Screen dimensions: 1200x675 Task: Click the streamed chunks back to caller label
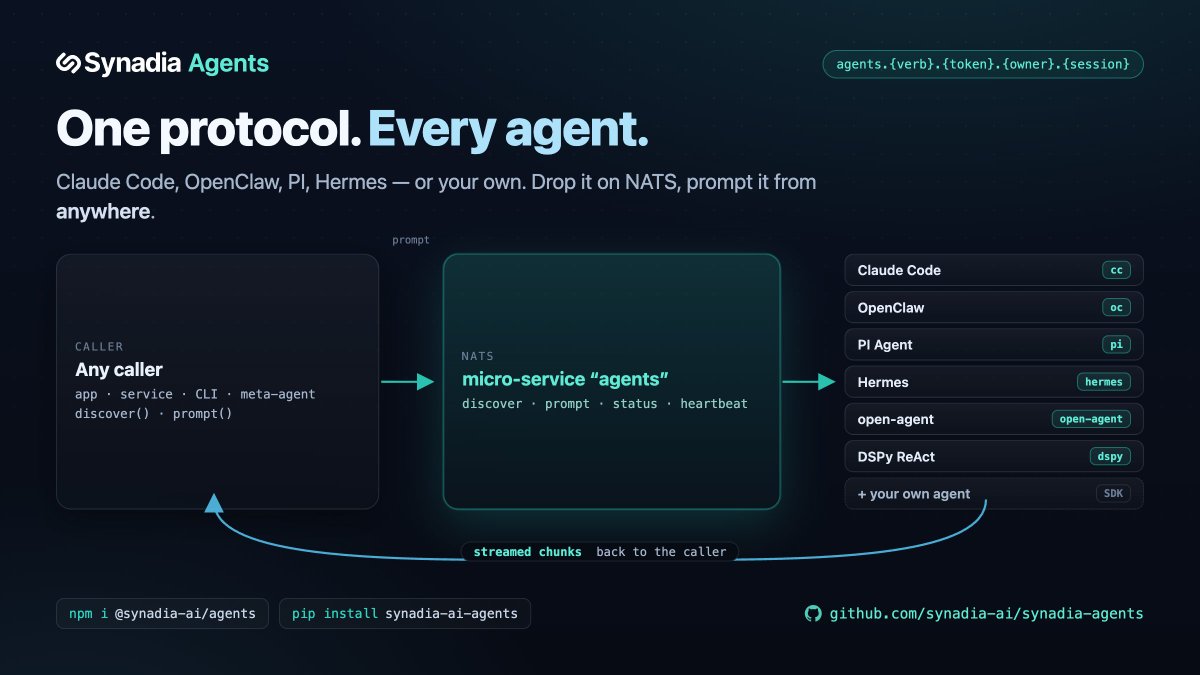tap(600, 552)
